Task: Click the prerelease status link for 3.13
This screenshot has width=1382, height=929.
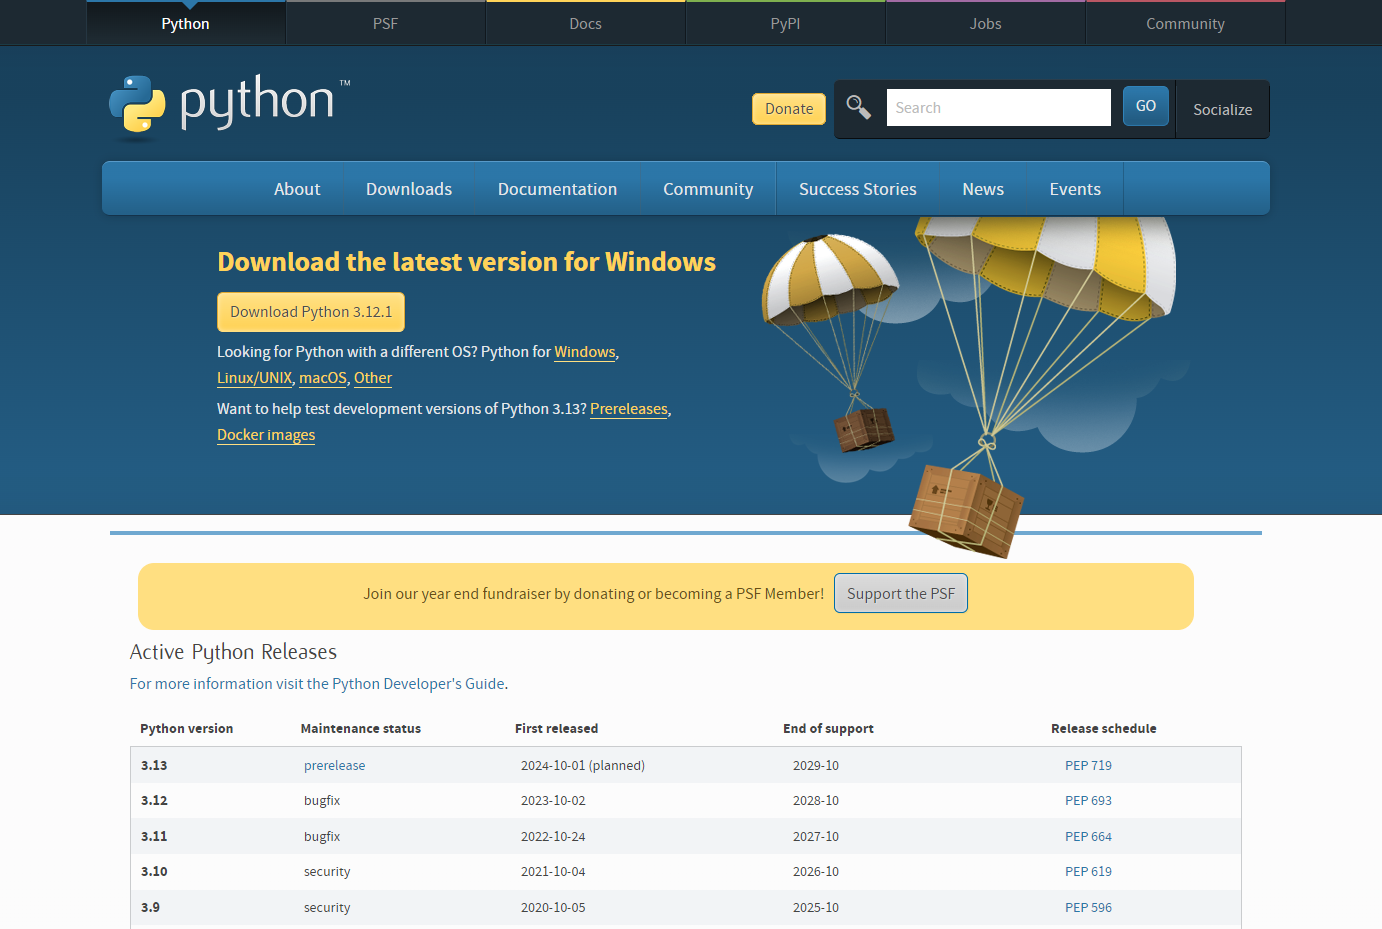Action: [x=334, y=765]
